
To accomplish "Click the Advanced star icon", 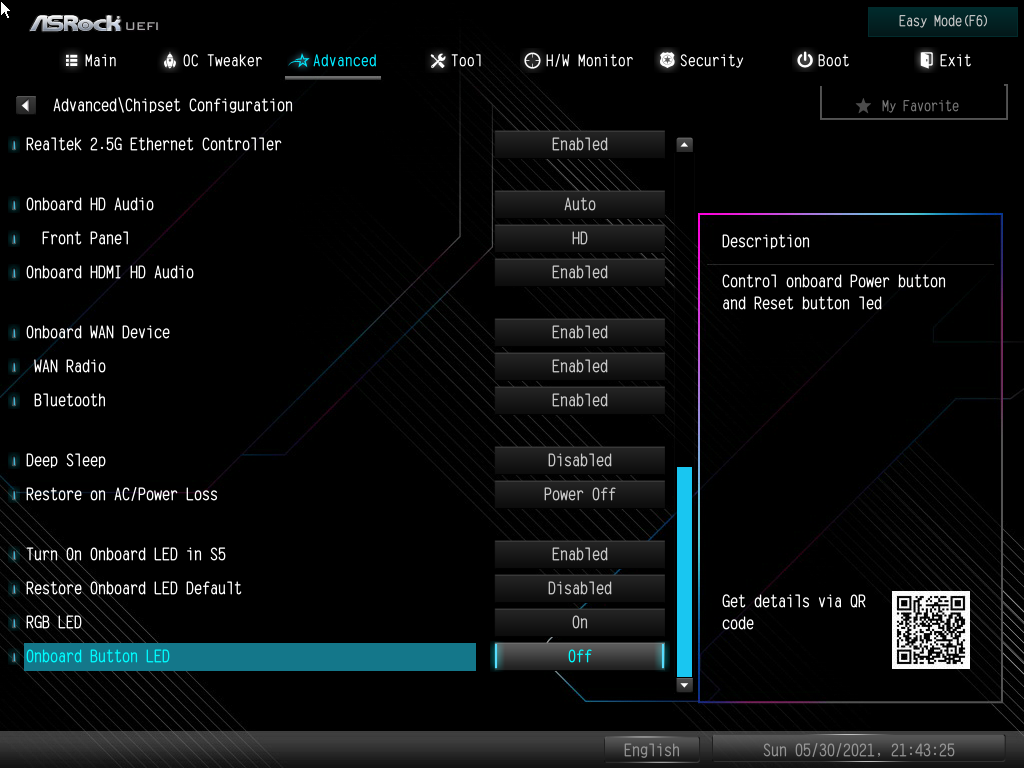I will [x=300, y=61].
